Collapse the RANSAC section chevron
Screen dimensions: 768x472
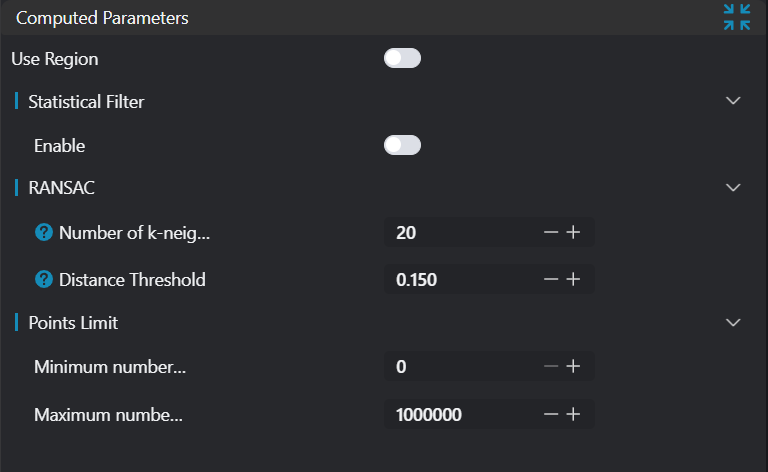733,187
